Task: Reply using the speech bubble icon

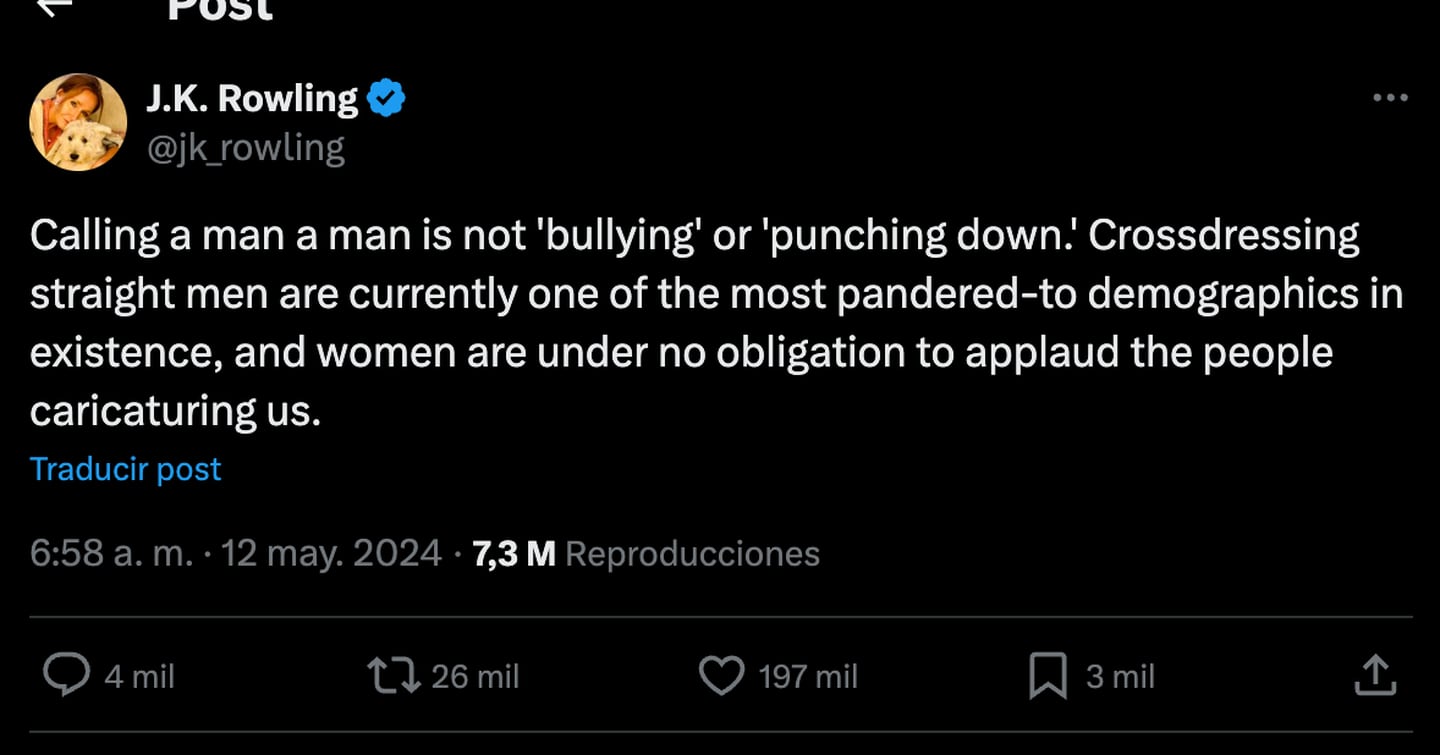Action: click(x=67, y=675)
